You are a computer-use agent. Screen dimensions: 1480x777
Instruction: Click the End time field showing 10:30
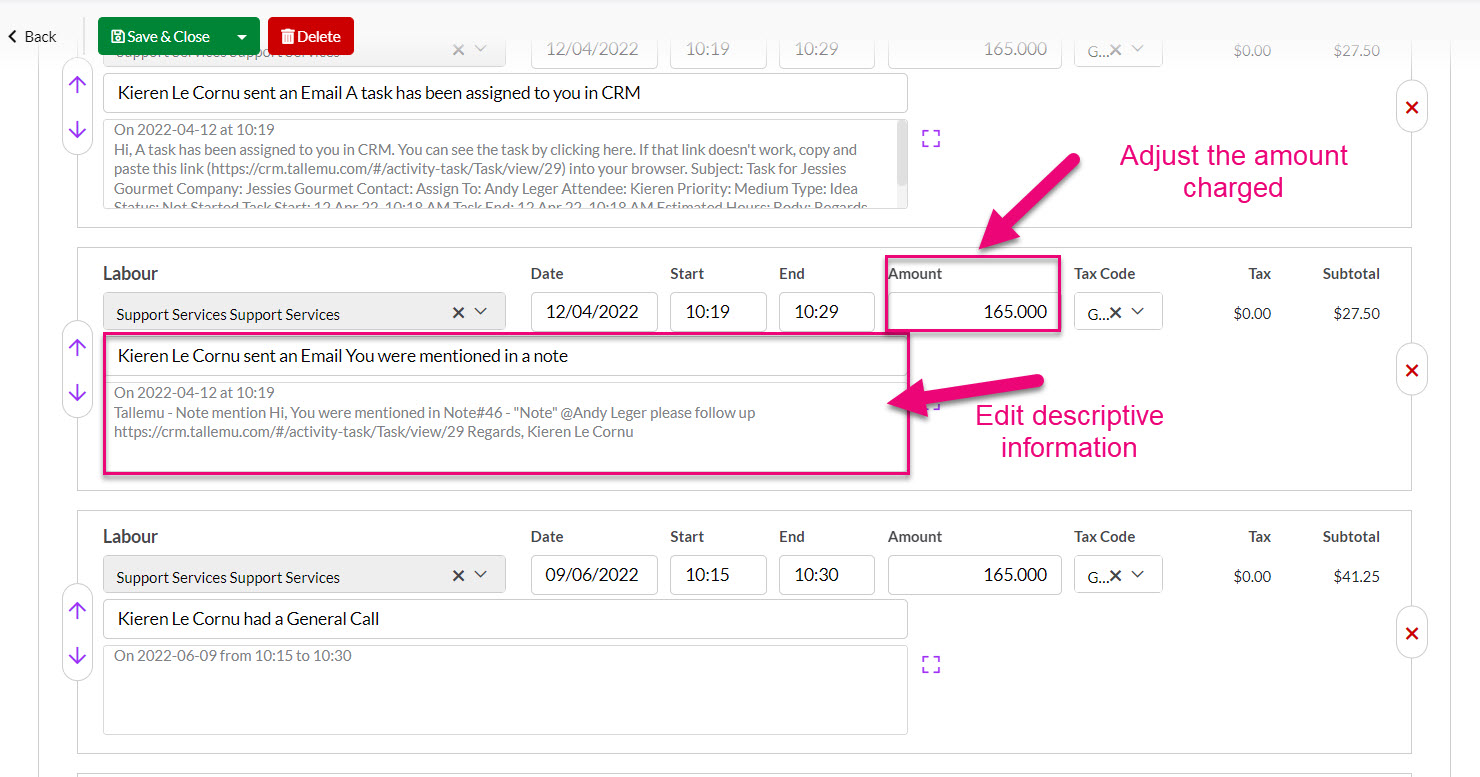[826, 575]
